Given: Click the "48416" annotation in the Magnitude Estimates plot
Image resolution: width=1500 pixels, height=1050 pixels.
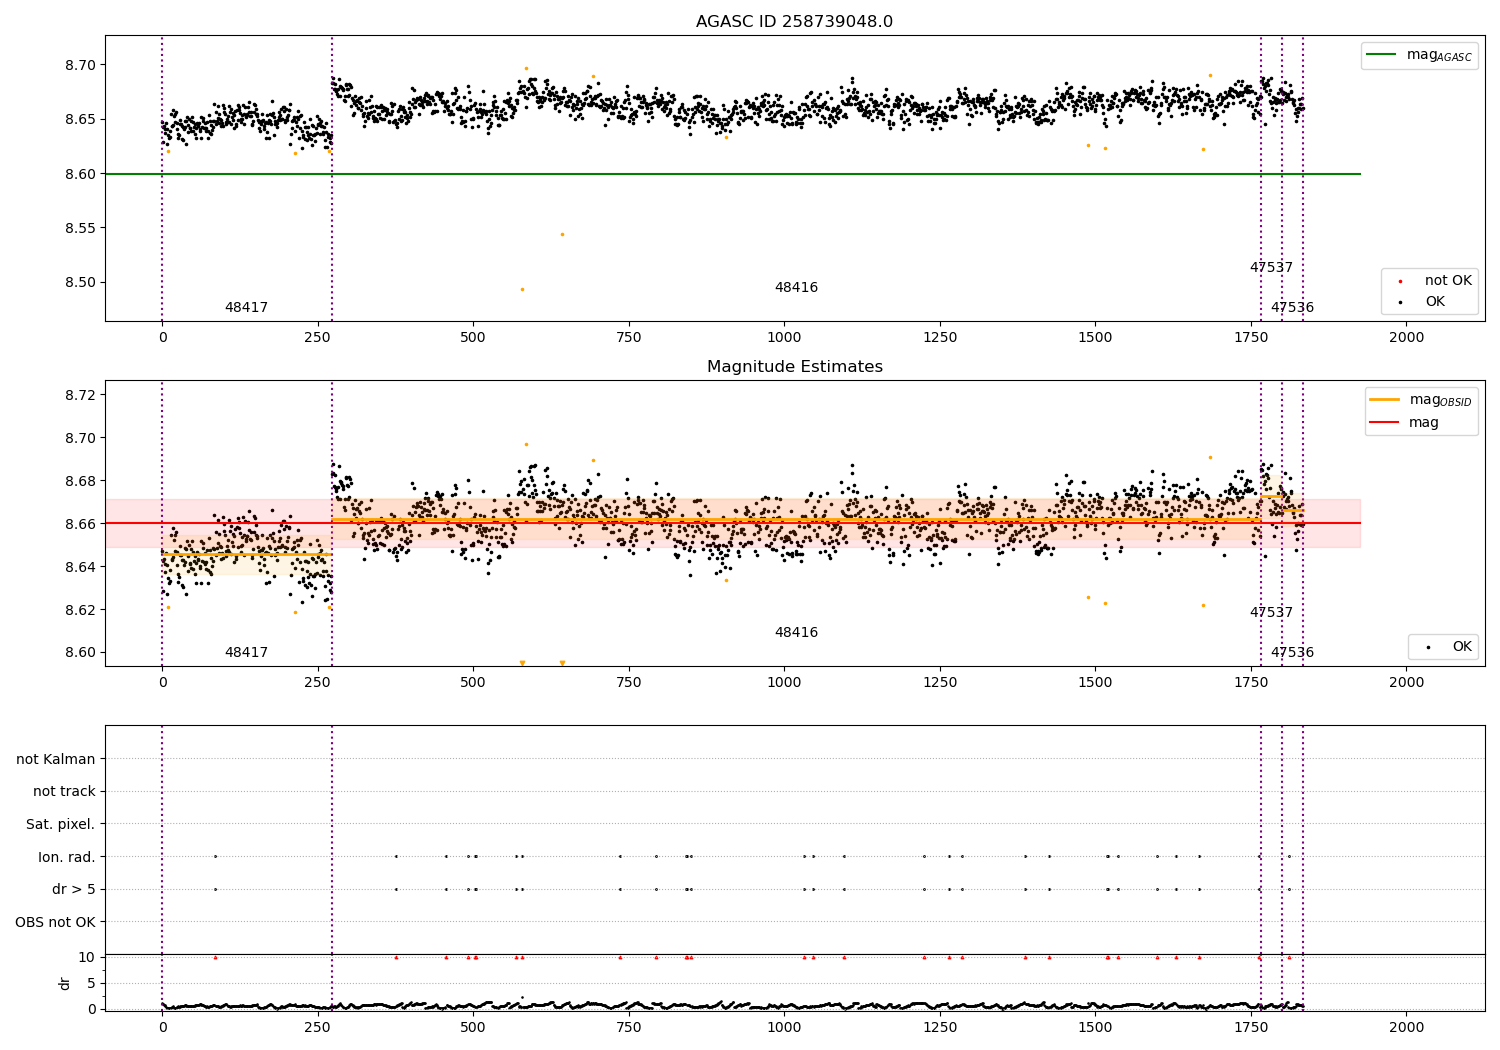Looking at the screenshot, I should 796,633.
